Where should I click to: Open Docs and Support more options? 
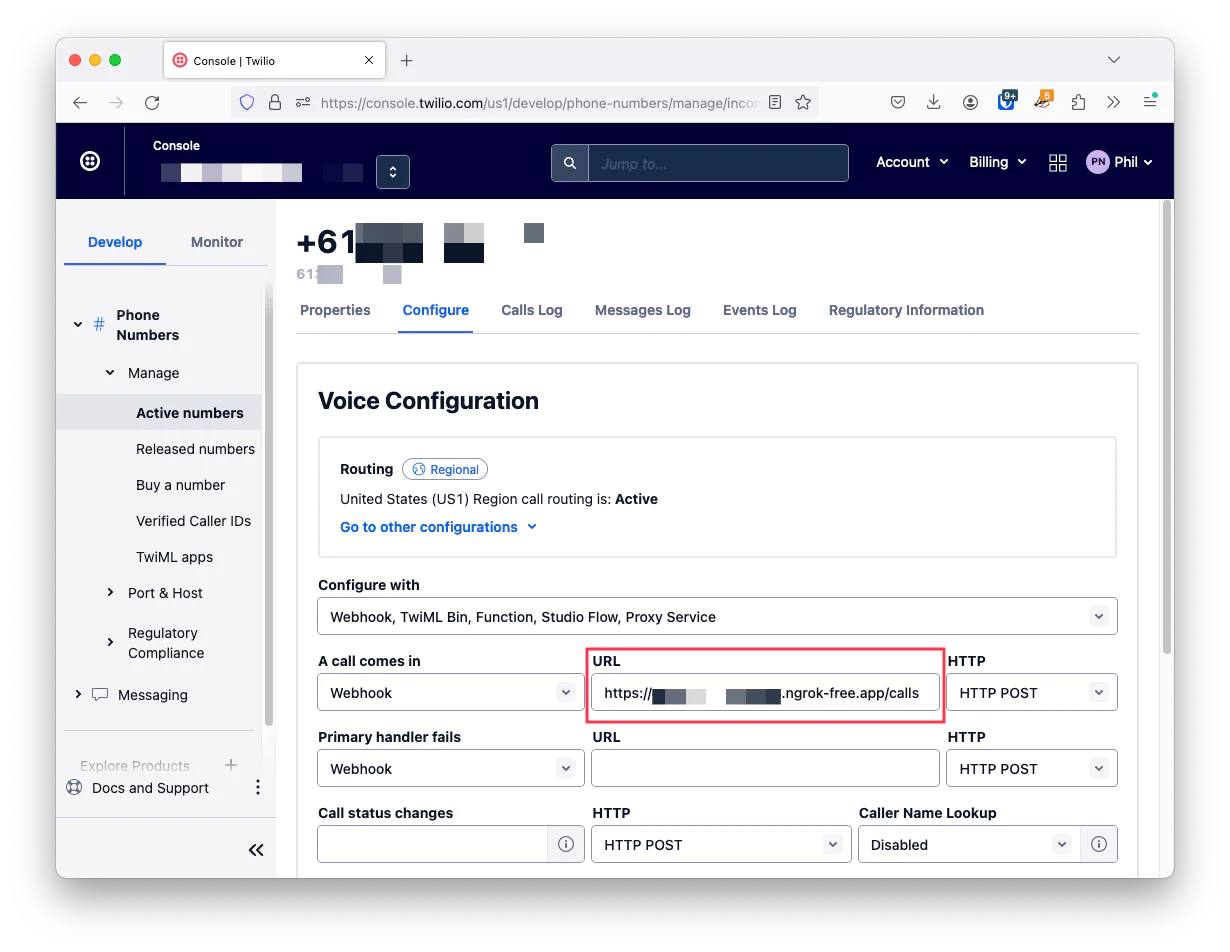coord(257,788)
